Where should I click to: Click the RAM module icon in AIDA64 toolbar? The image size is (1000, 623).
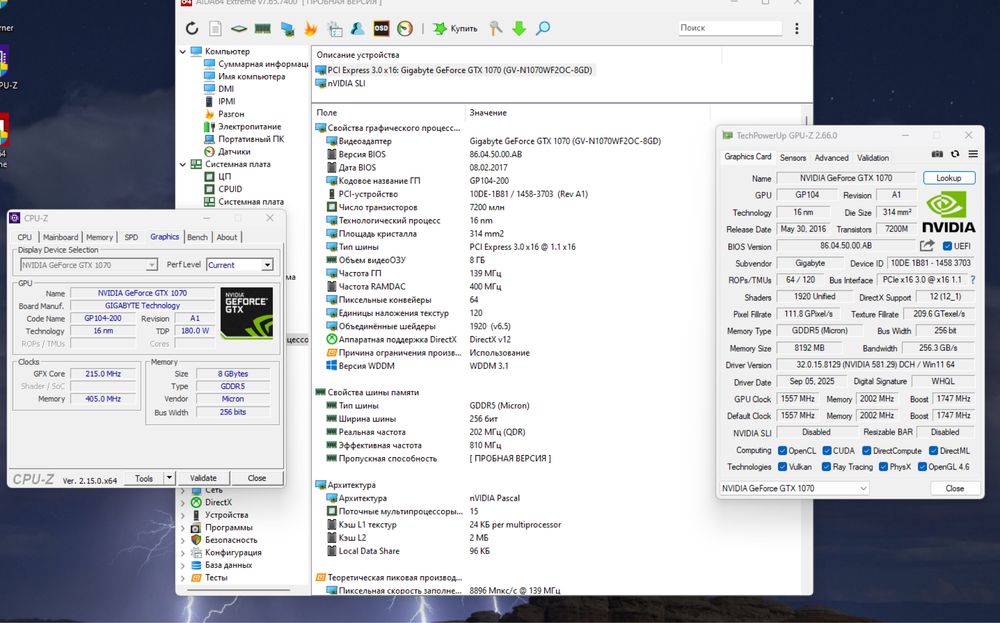tap(263, 29)
